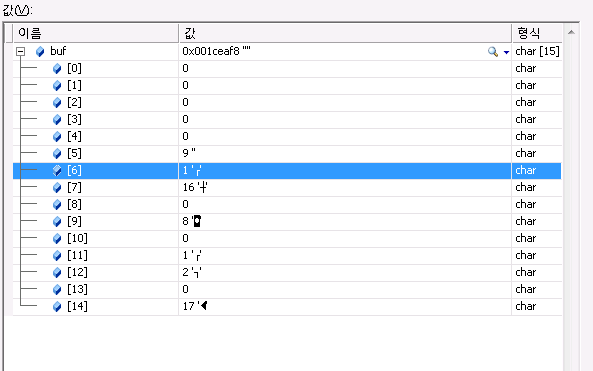
Task: Collapse the buf variable tree node
Action: click(x=20, y=51)
